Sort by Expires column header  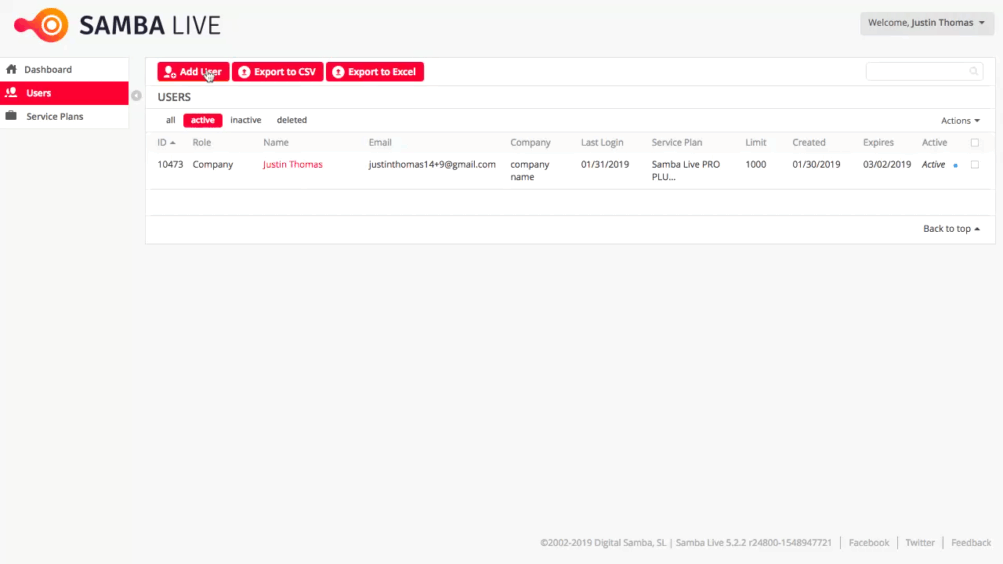click(x=878, y=143)
